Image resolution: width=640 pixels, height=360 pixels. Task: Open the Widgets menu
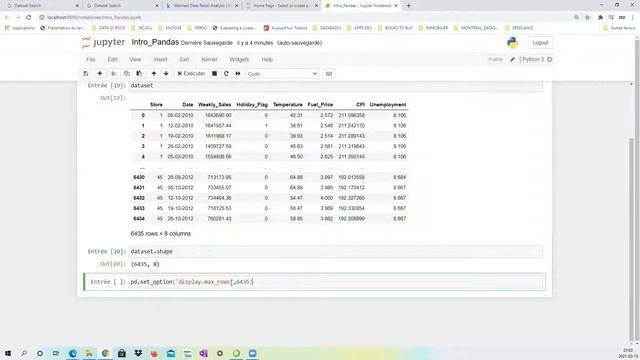(239, 60)
